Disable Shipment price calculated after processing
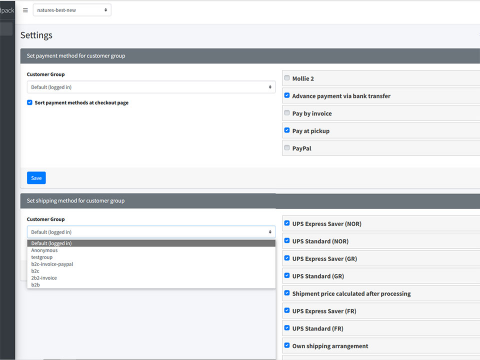Image resolution: width=480 pixels, height=360 pixels. tap(287, 293)
